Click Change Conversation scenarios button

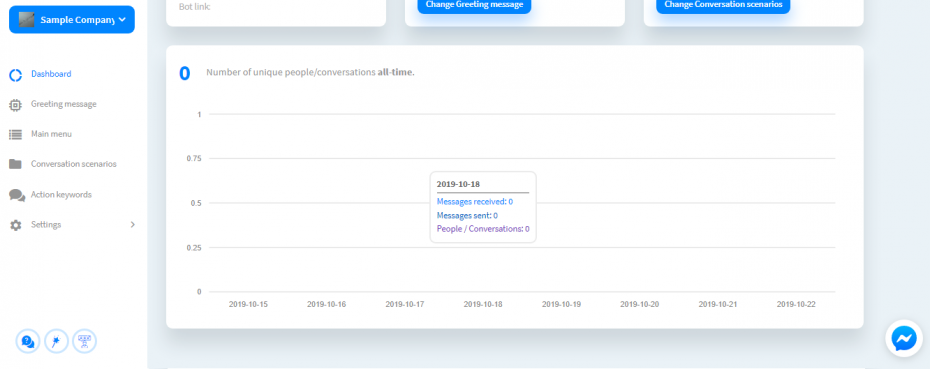(723, 5)
